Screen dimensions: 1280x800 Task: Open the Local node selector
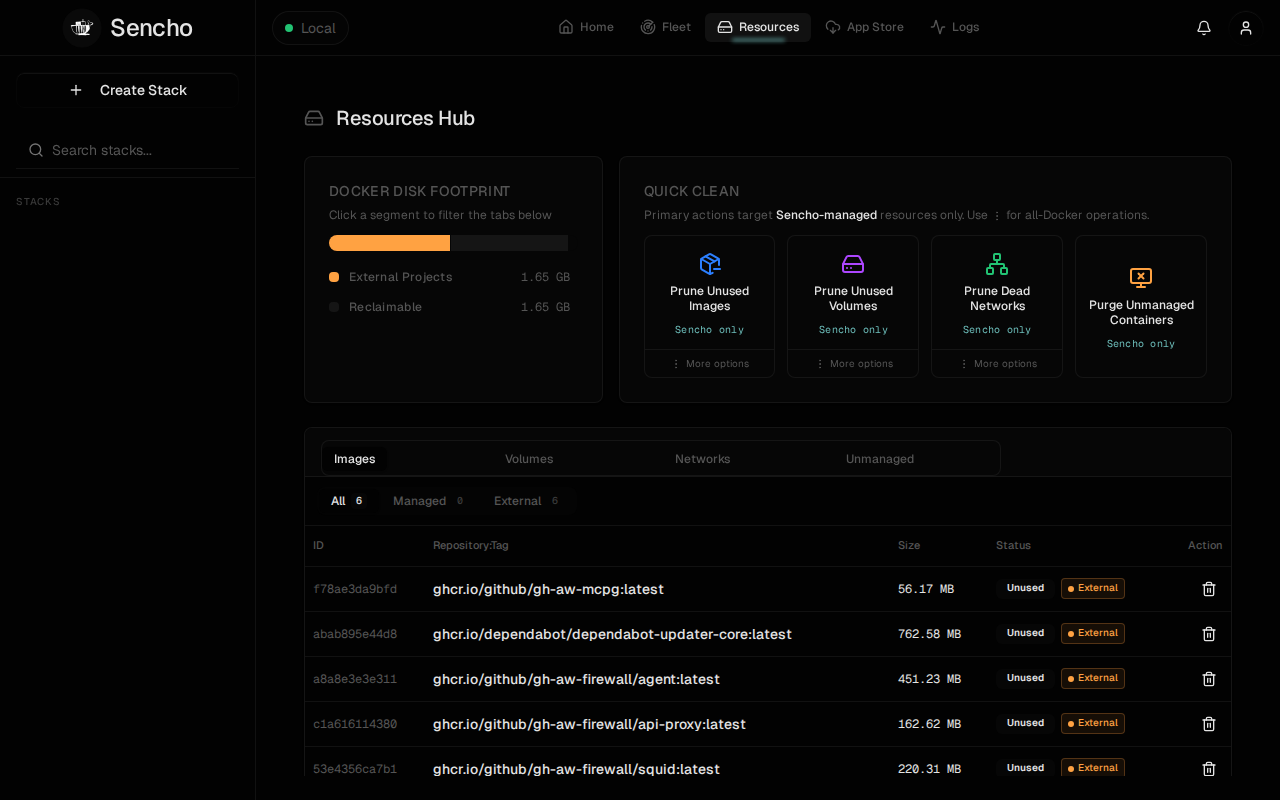310,28
